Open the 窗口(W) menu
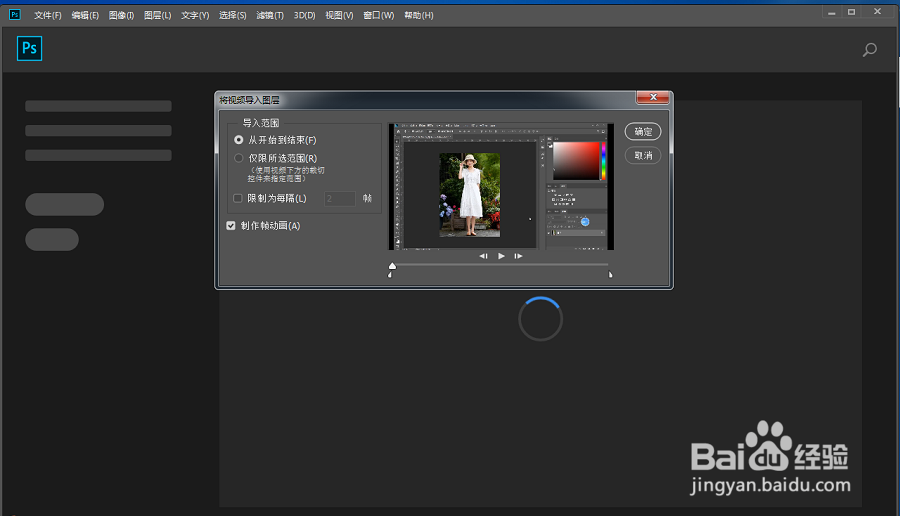900x516 pixels. point(378,15)
